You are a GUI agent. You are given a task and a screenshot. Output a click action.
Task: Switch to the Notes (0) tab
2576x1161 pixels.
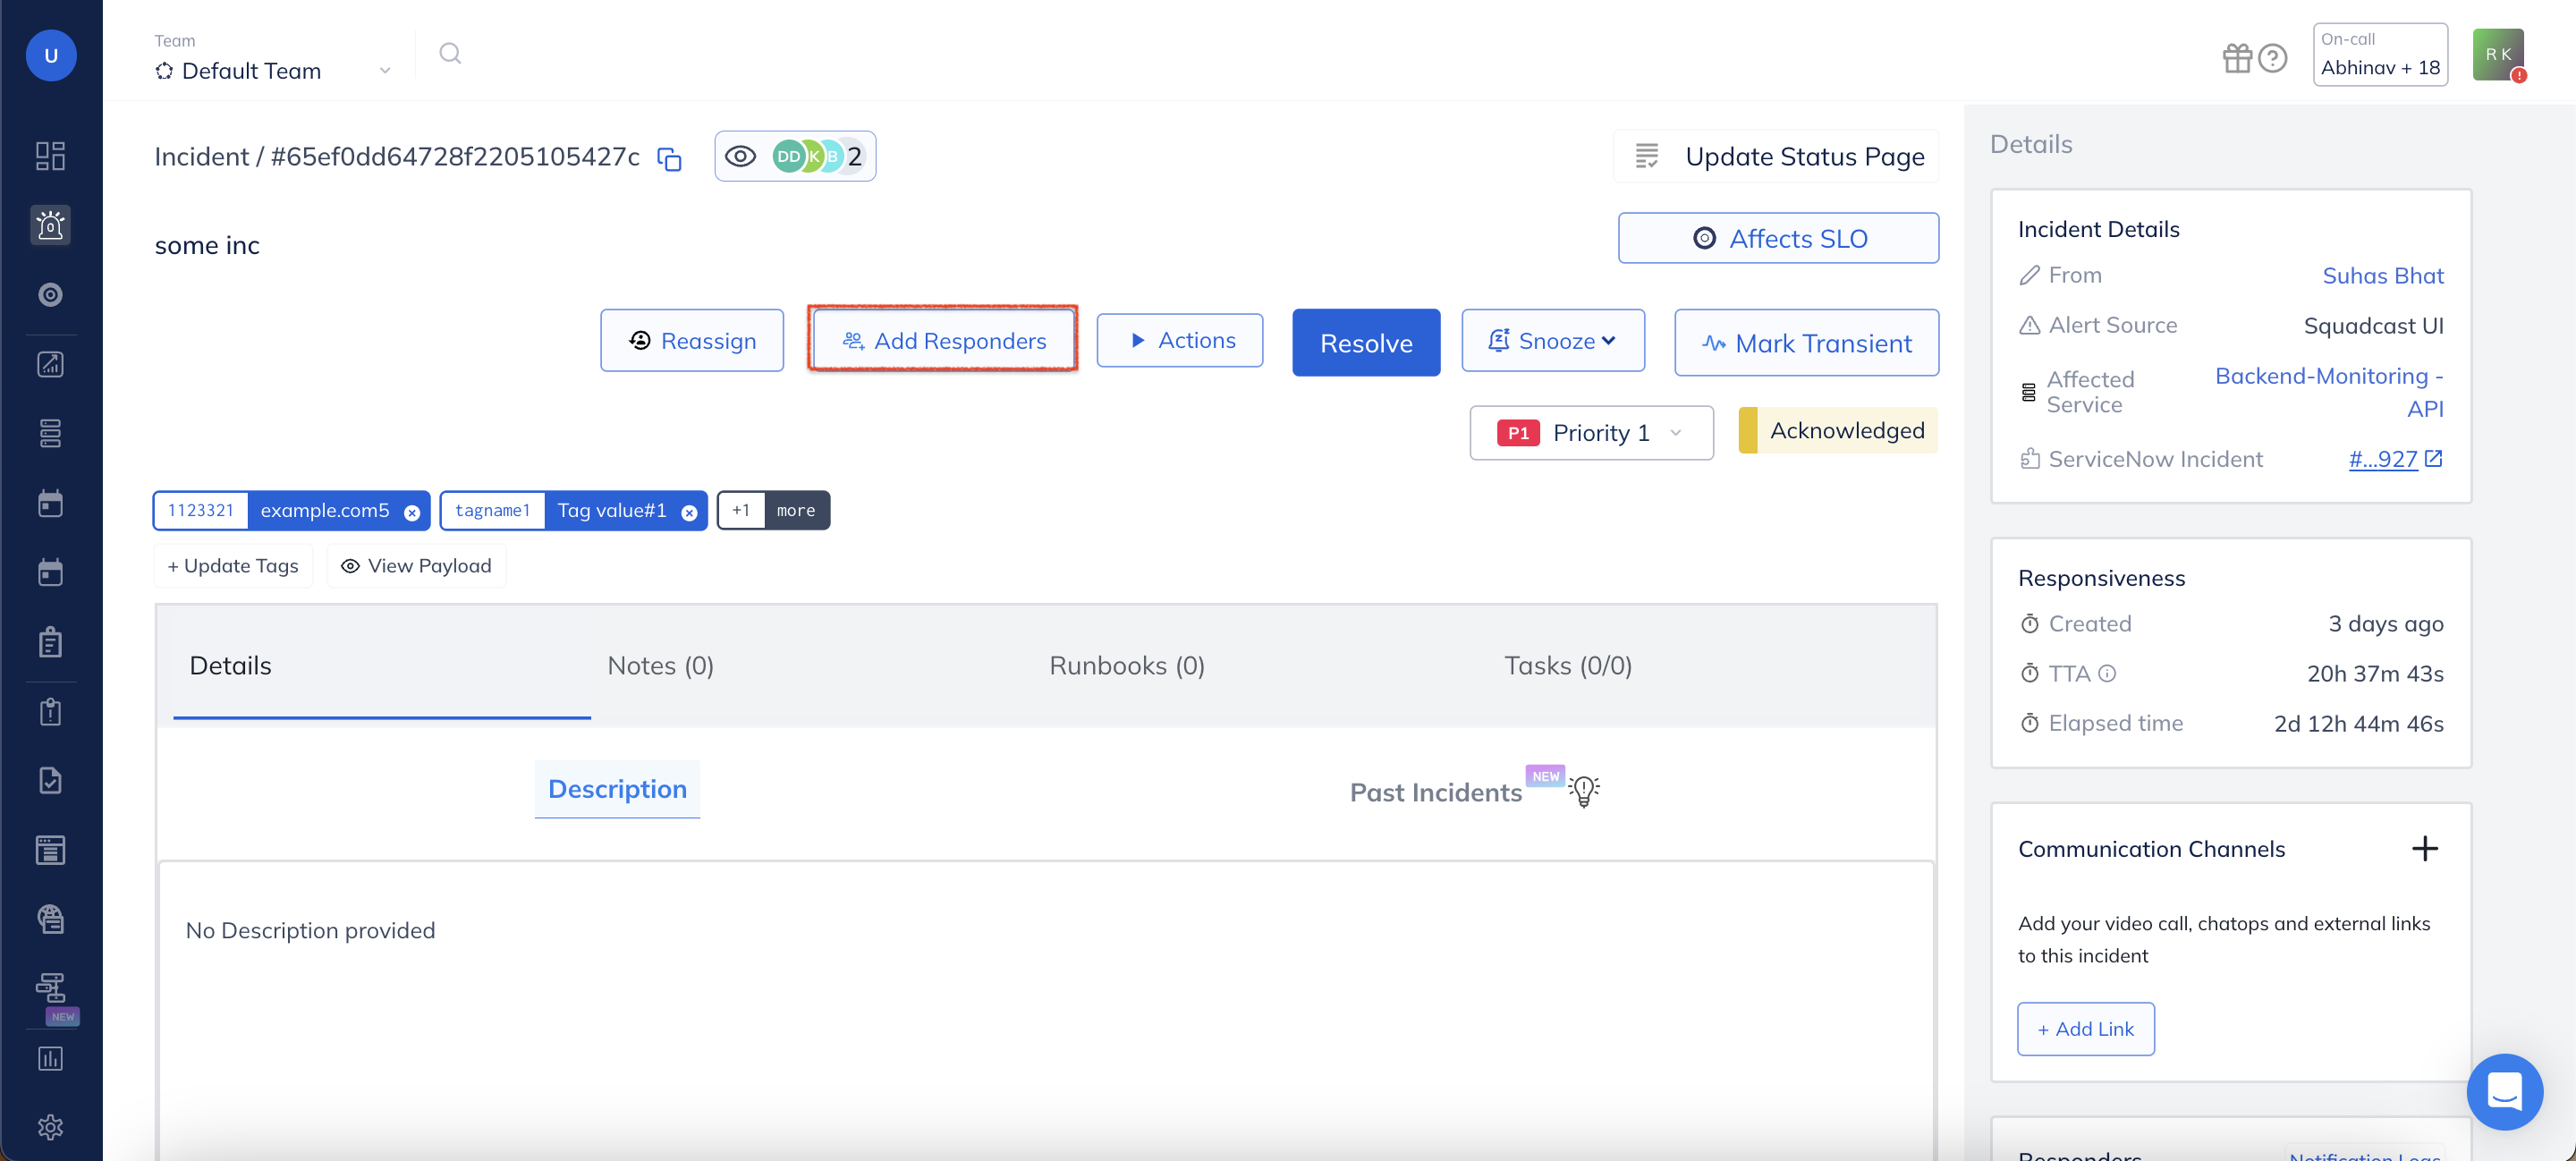[660, 665]
